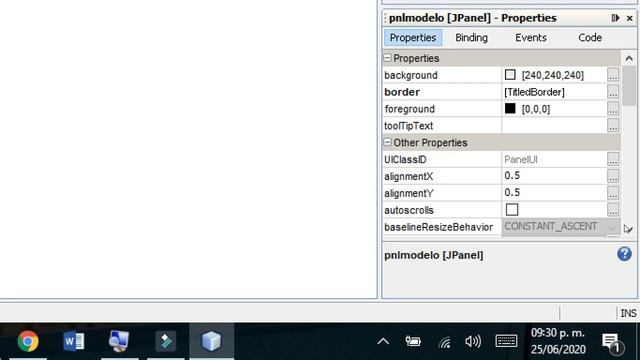This screenshot has width=640, height=360.
Task: Click scrollbar up arrow in Properties
Action: 629,59
